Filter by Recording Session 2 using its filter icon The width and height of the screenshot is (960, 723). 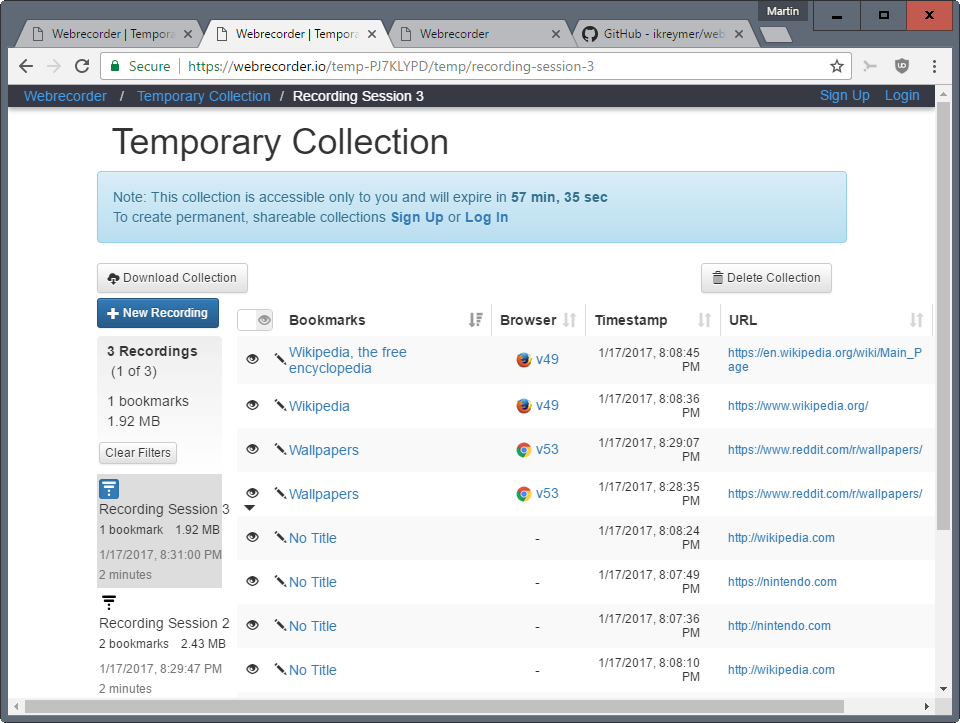click(109, 602)
